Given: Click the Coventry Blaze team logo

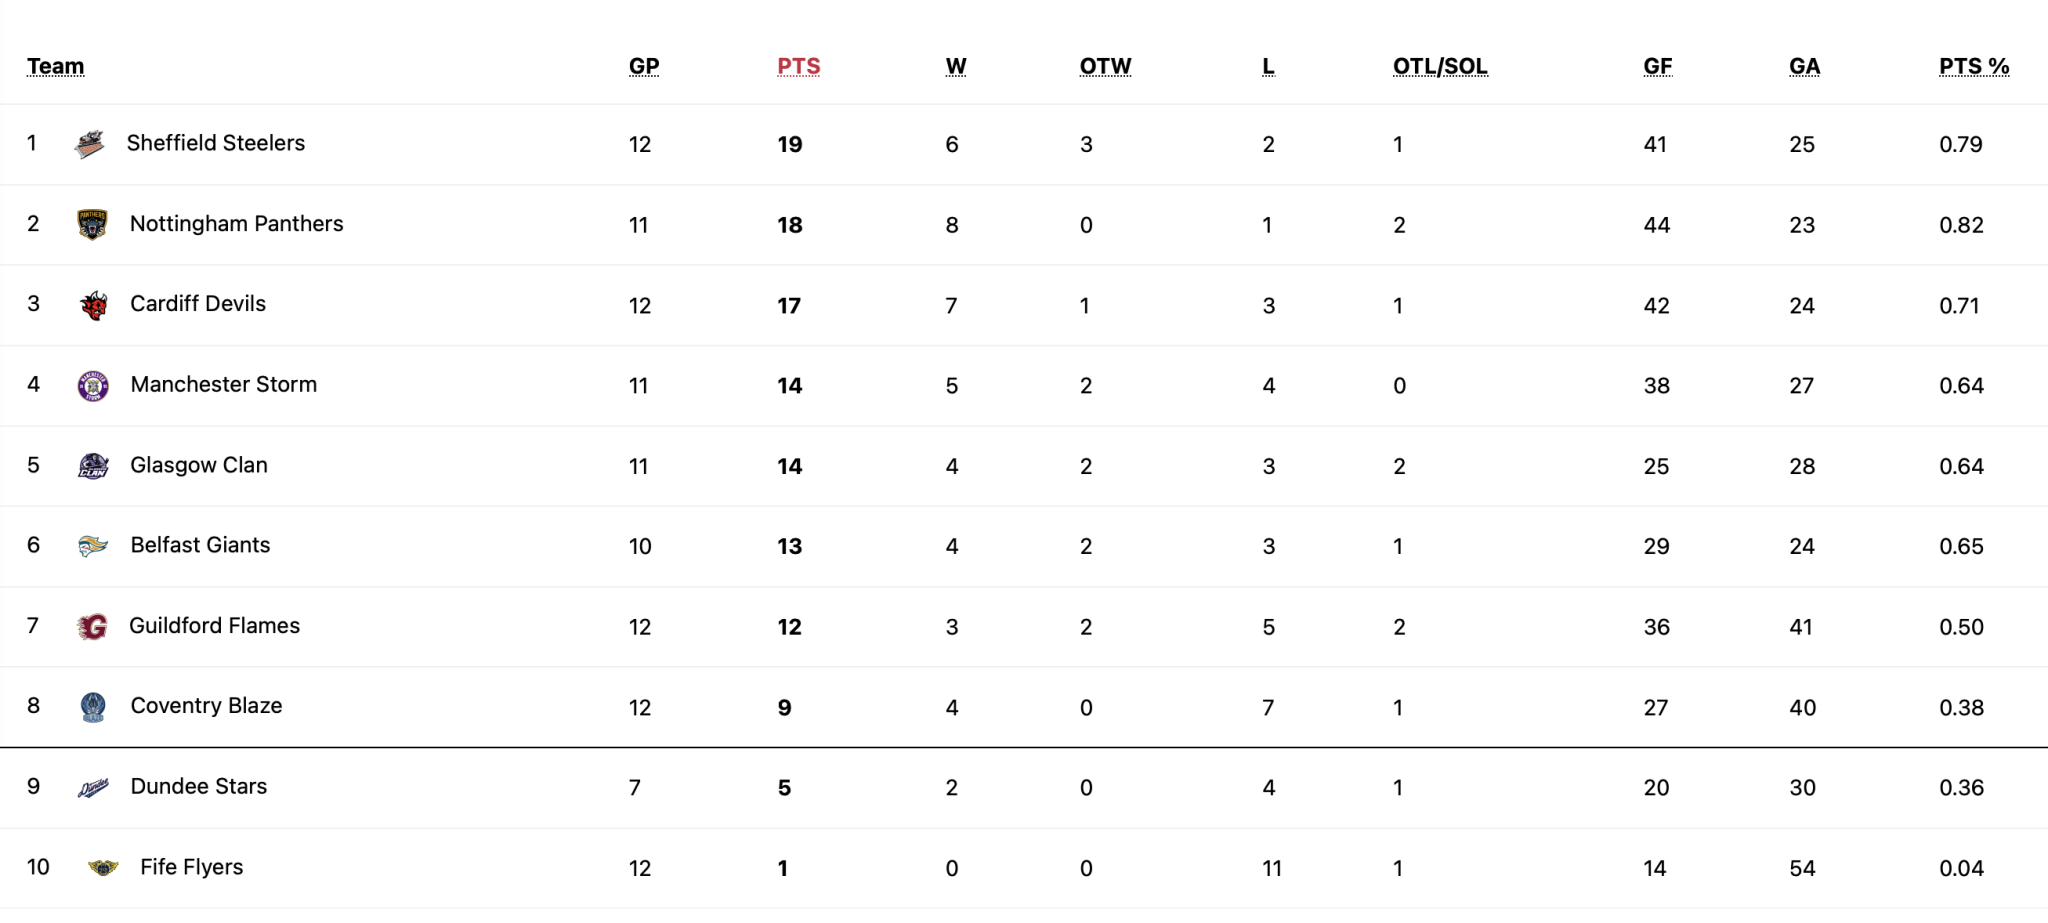Looking at the screenshot, I should (x=93, y=707).
